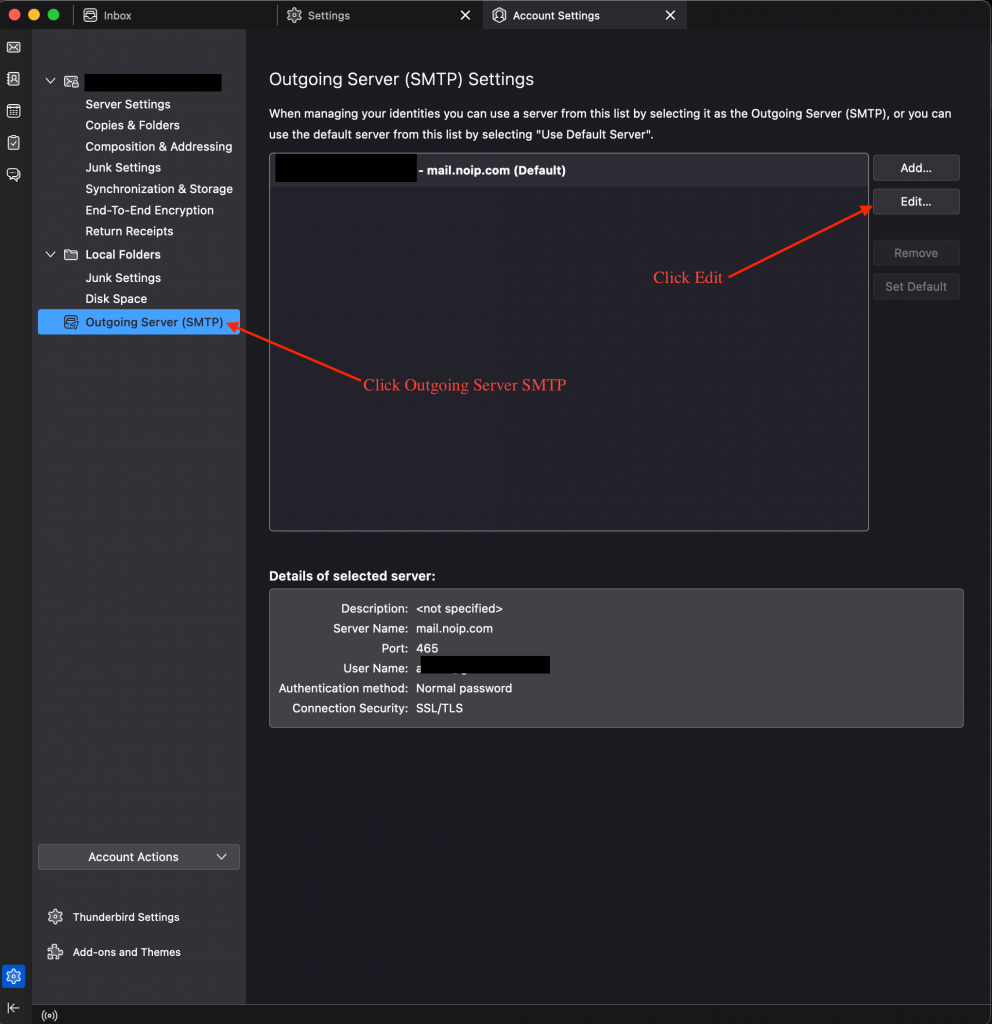Image resolution: width=992 pixels, height=1024 pixels.
Task: Collapse the mail account tree chevron
Action: click(50, 81)
